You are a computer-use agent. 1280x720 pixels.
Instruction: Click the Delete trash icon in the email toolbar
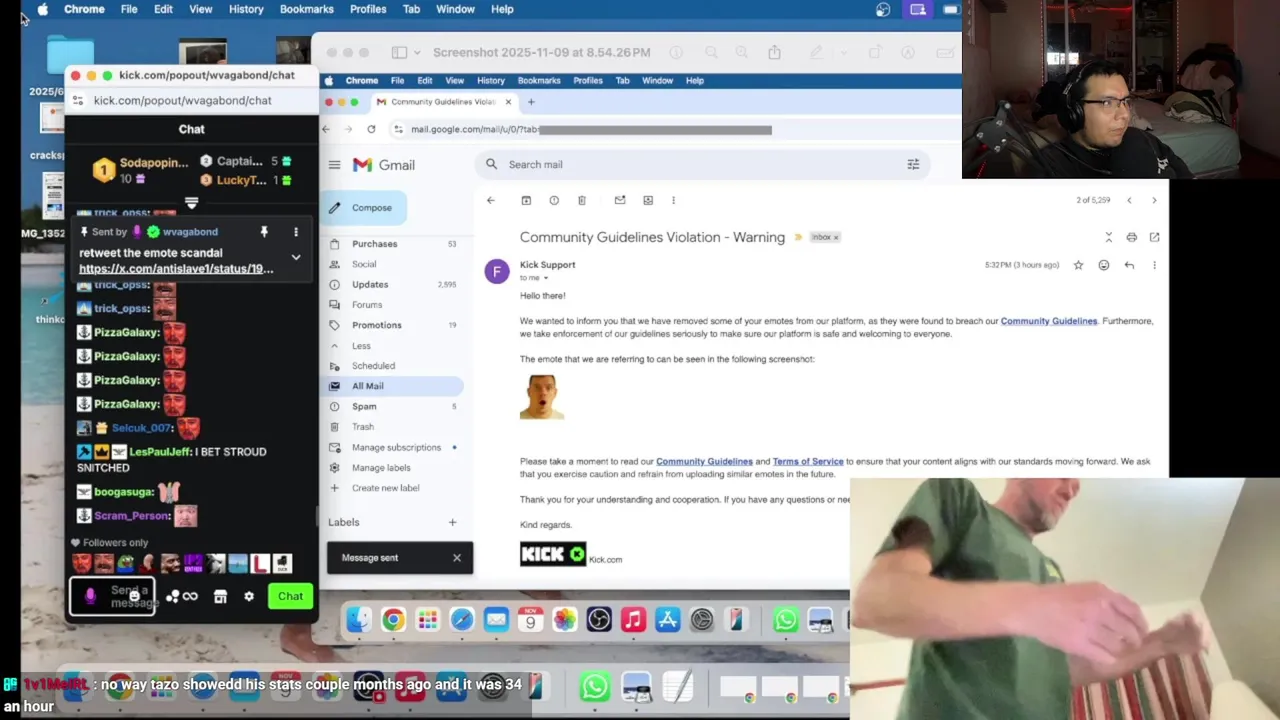[582, 200]
